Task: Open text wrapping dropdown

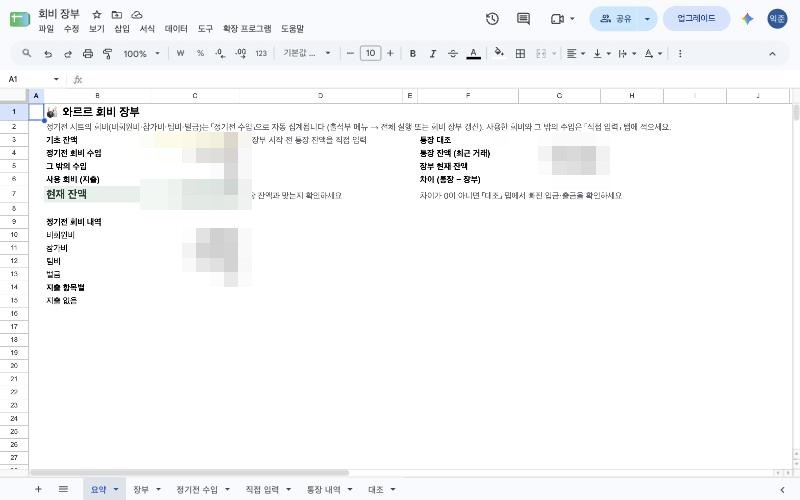Action: [627, 53]
